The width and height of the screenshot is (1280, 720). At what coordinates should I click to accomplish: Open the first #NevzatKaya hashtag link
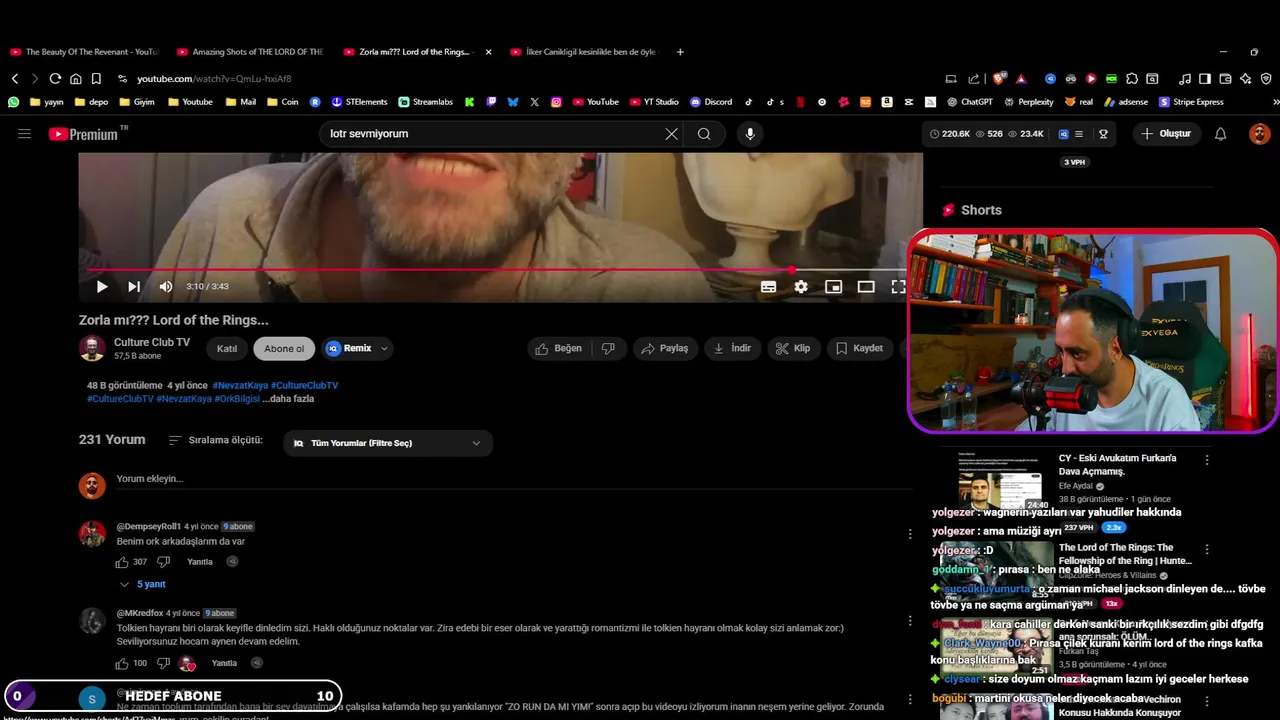pos(240,385)
